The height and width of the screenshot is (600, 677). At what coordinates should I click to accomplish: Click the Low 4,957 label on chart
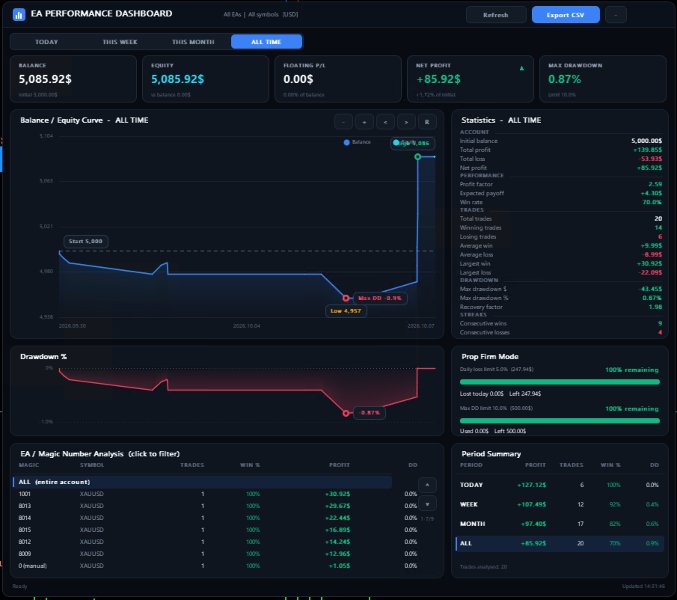pos(346,311)
